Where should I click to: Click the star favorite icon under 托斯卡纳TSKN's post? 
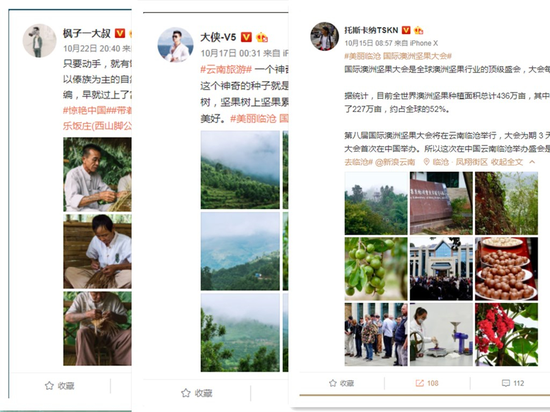click(x=333, y=383)
